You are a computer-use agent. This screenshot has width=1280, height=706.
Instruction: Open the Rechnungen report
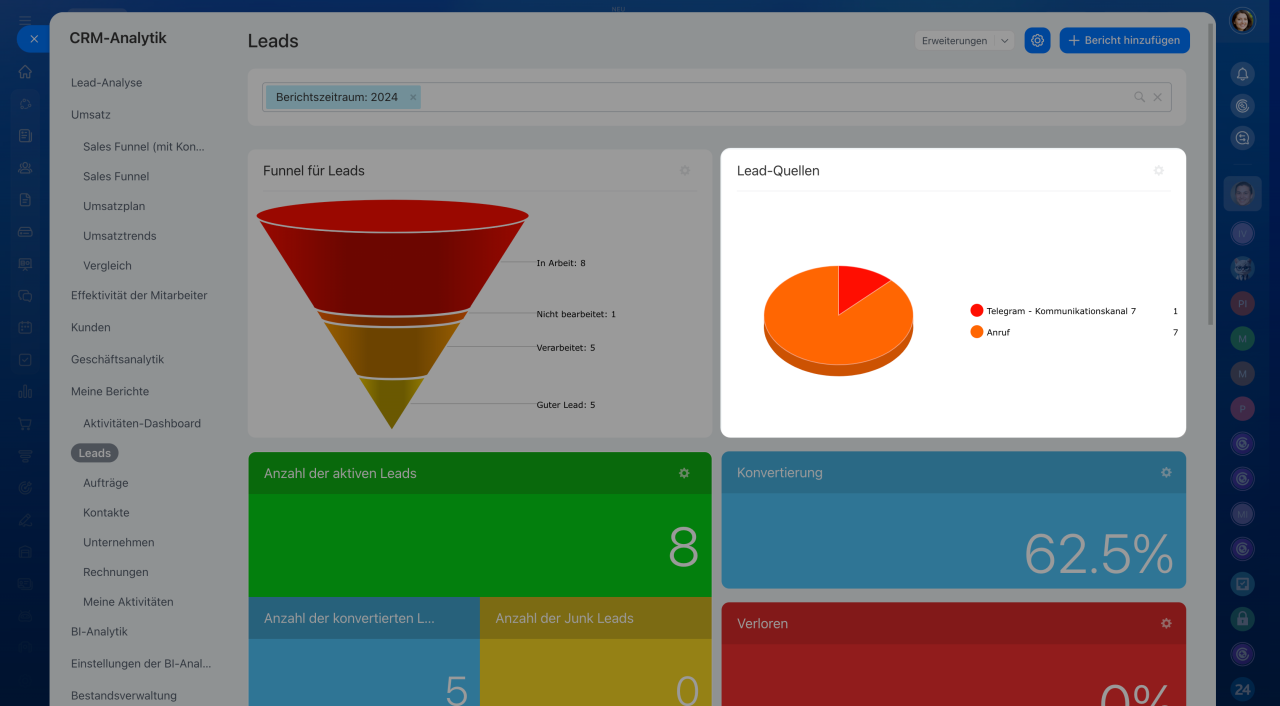pyautogui.click(x=116, y=572)
